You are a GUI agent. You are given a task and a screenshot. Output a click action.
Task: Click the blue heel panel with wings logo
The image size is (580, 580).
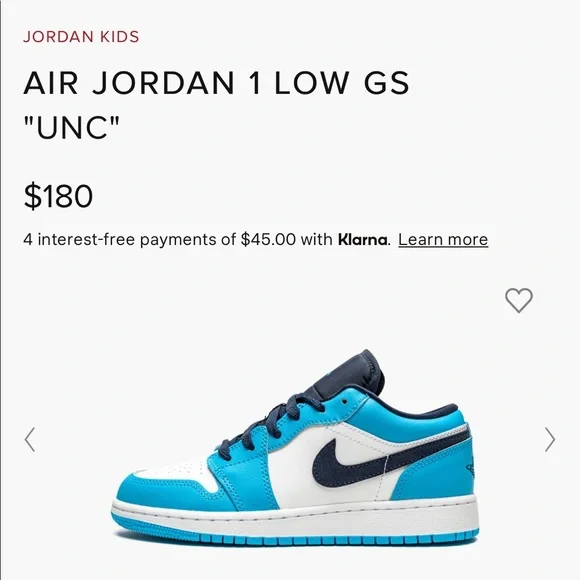pos(444,477)
